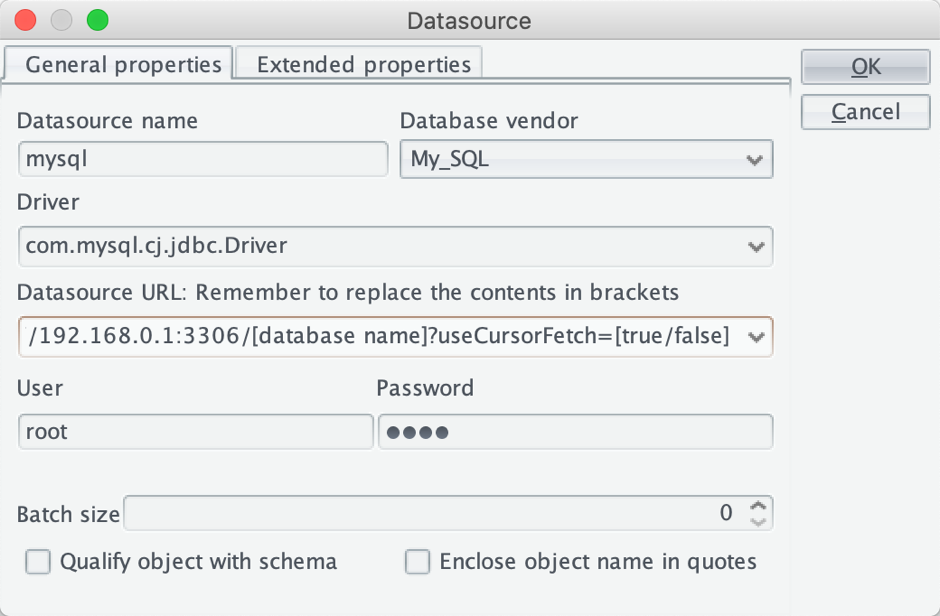This screenshot has height=616, width=940.
Task: Focus the User text field
Action: tap(195, 432)
